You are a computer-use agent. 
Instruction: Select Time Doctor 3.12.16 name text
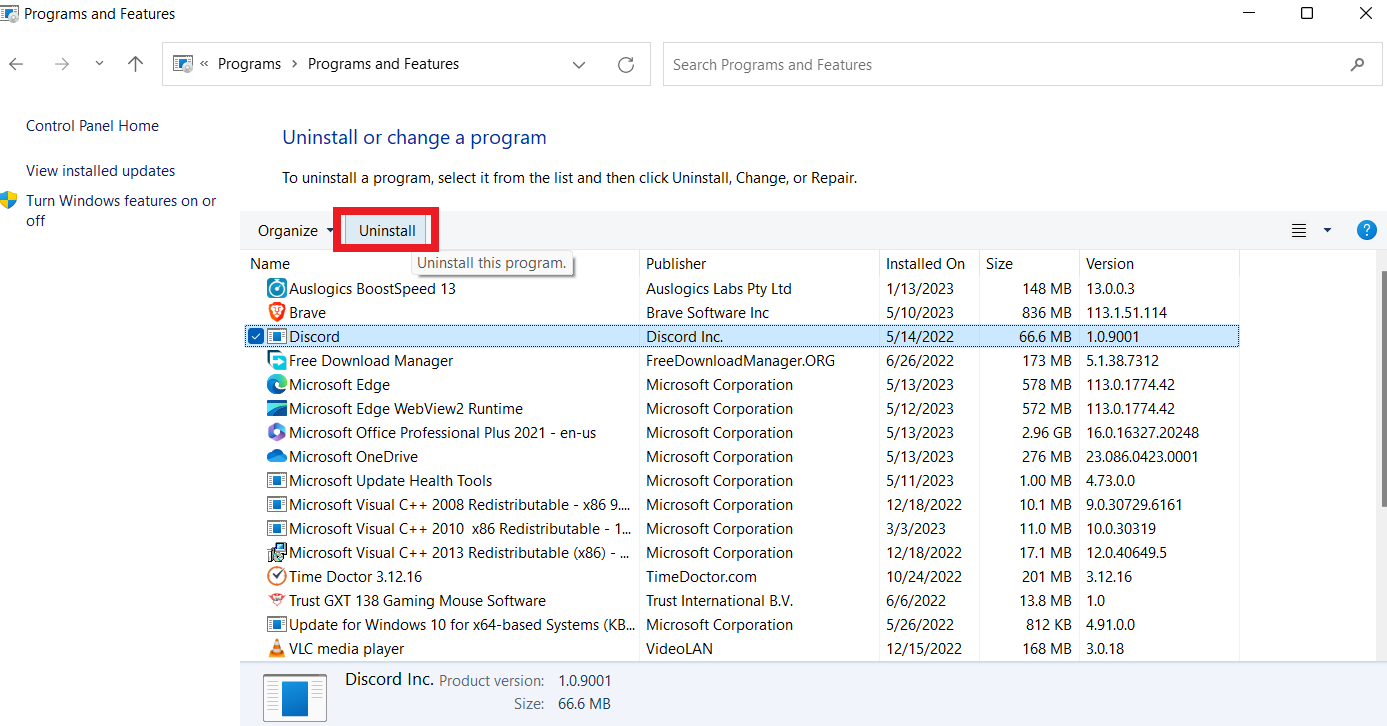[x=356, y=576]
